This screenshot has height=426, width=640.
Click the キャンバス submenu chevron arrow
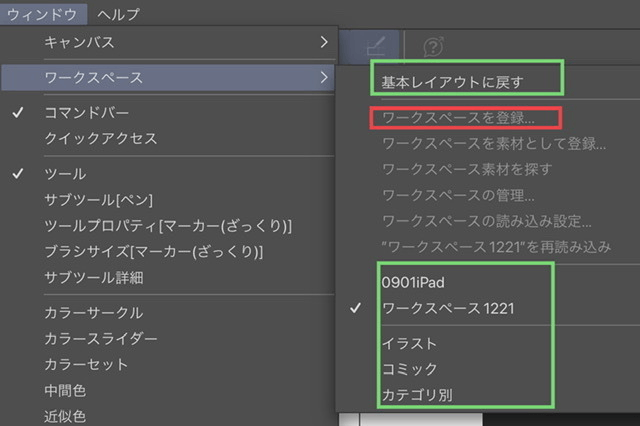point(324,42)
